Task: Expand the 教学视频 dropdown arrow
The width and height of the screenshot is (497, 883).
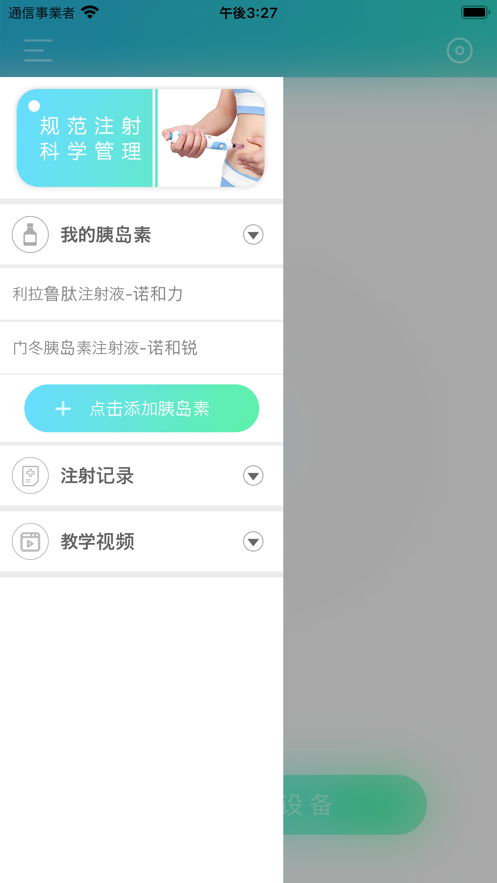Action: (253, 542)
